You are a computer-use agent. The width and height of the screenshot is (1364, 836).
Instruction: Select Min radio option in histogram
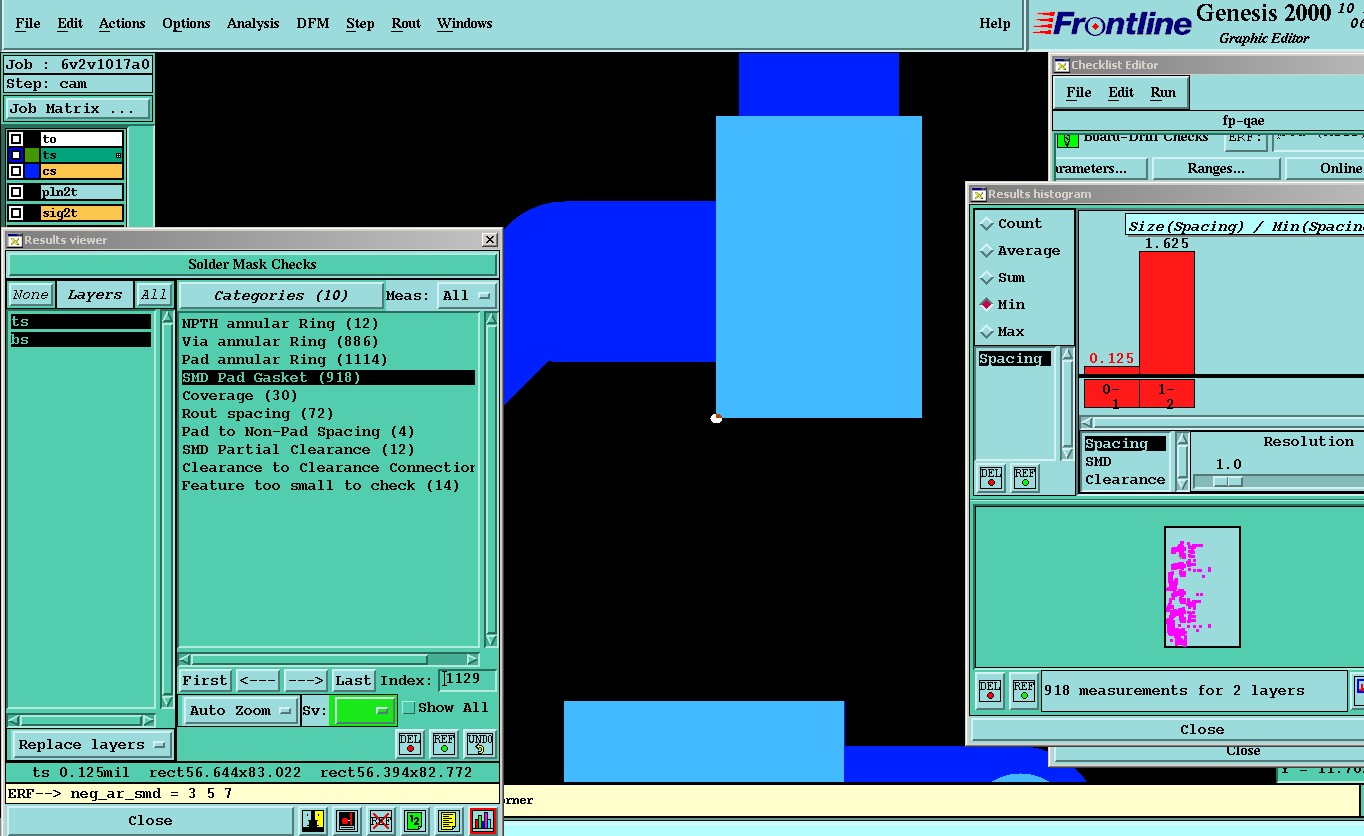987,304
